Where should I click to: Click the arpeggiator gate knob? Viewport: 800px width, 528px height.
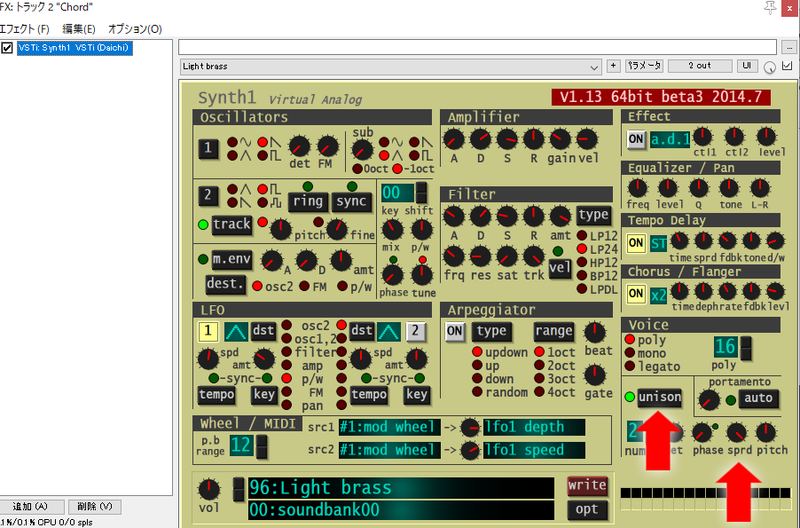(594, 375)
